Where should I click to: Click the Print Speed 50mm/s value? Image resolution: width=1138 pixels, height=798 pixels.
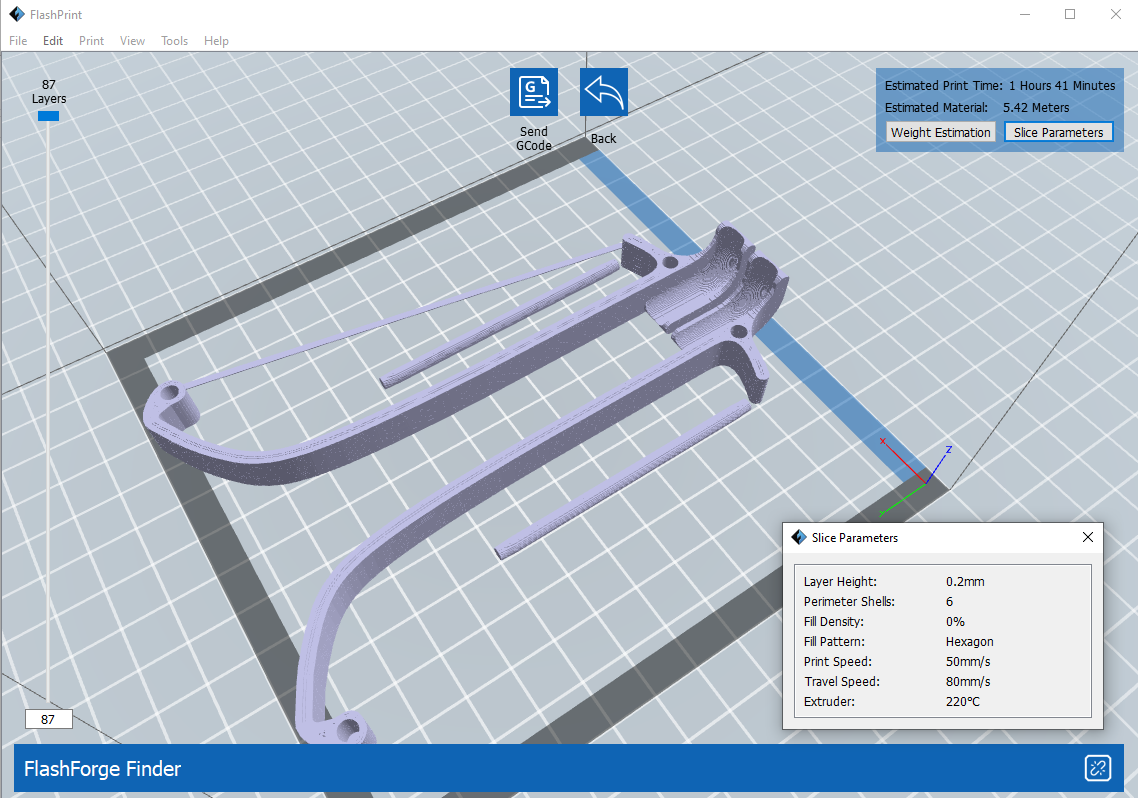(968, 662)
